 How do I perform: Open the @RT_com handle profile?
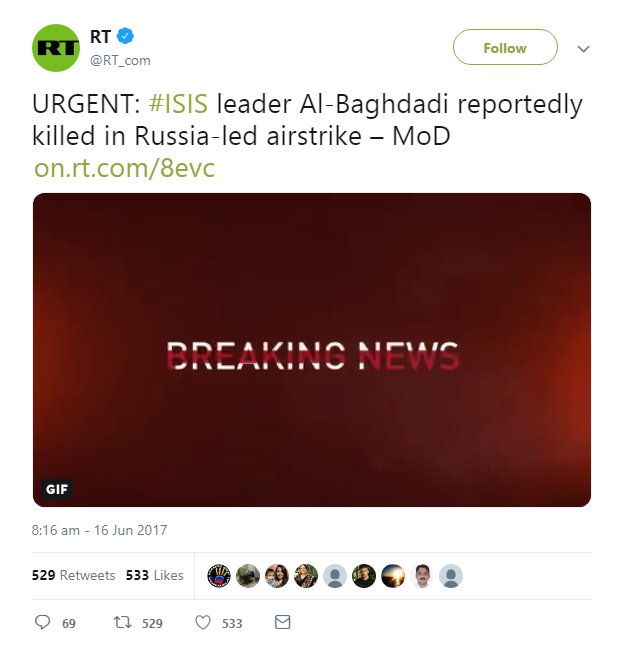[121, 59]
